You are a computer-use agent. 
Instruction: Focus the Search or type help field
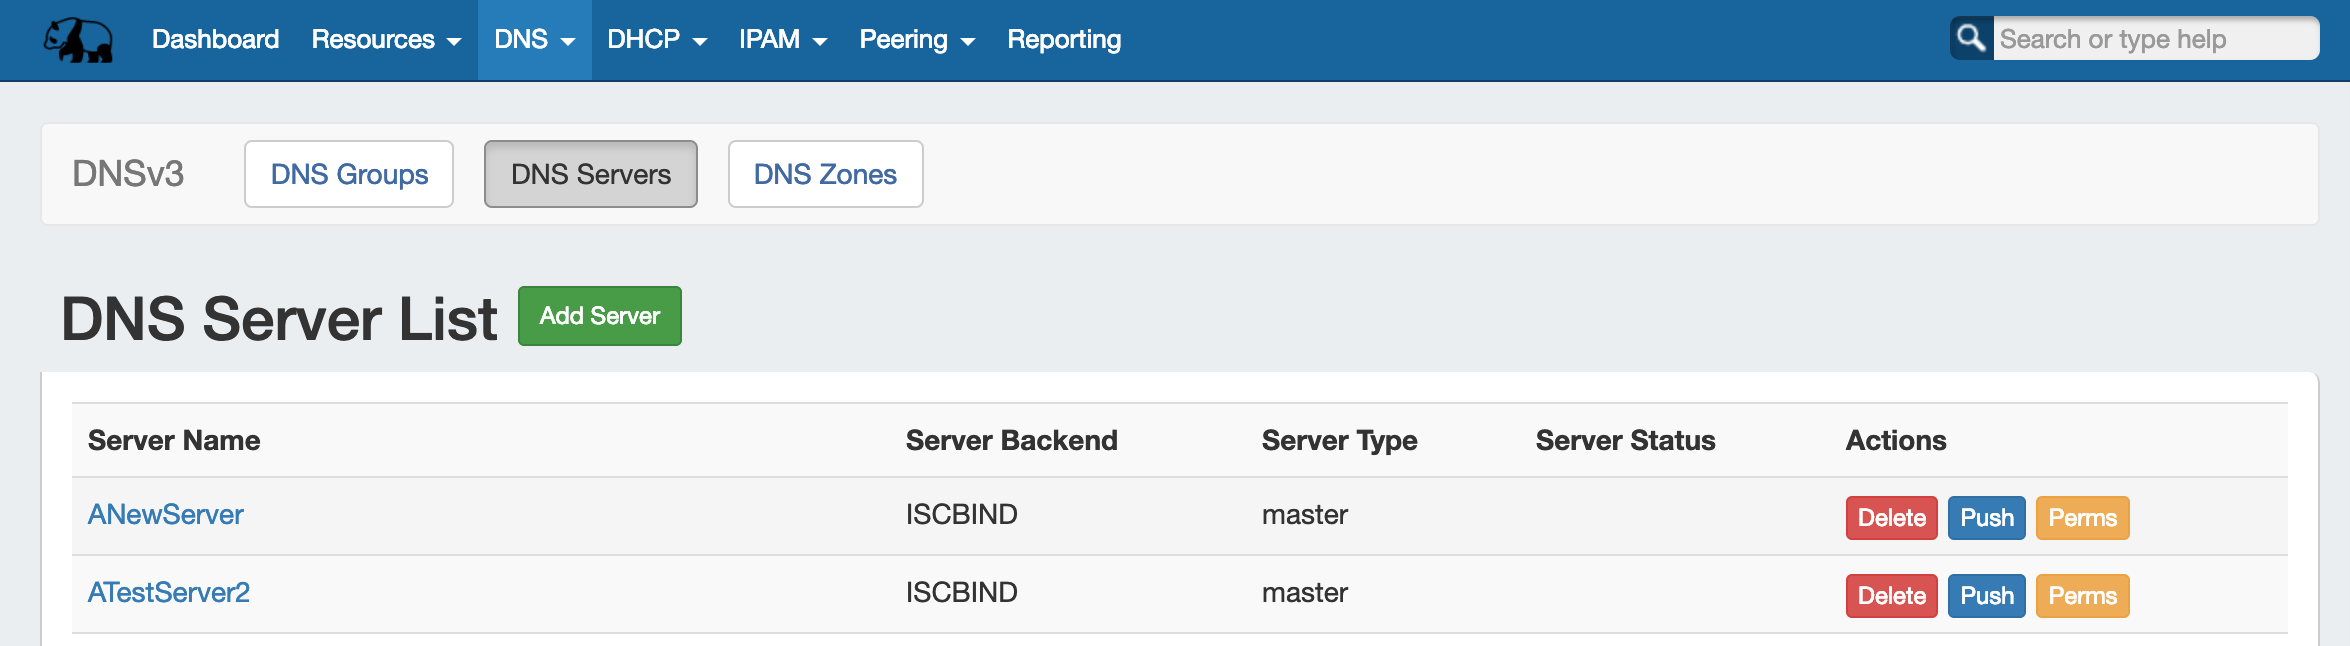pos(2154,39)
